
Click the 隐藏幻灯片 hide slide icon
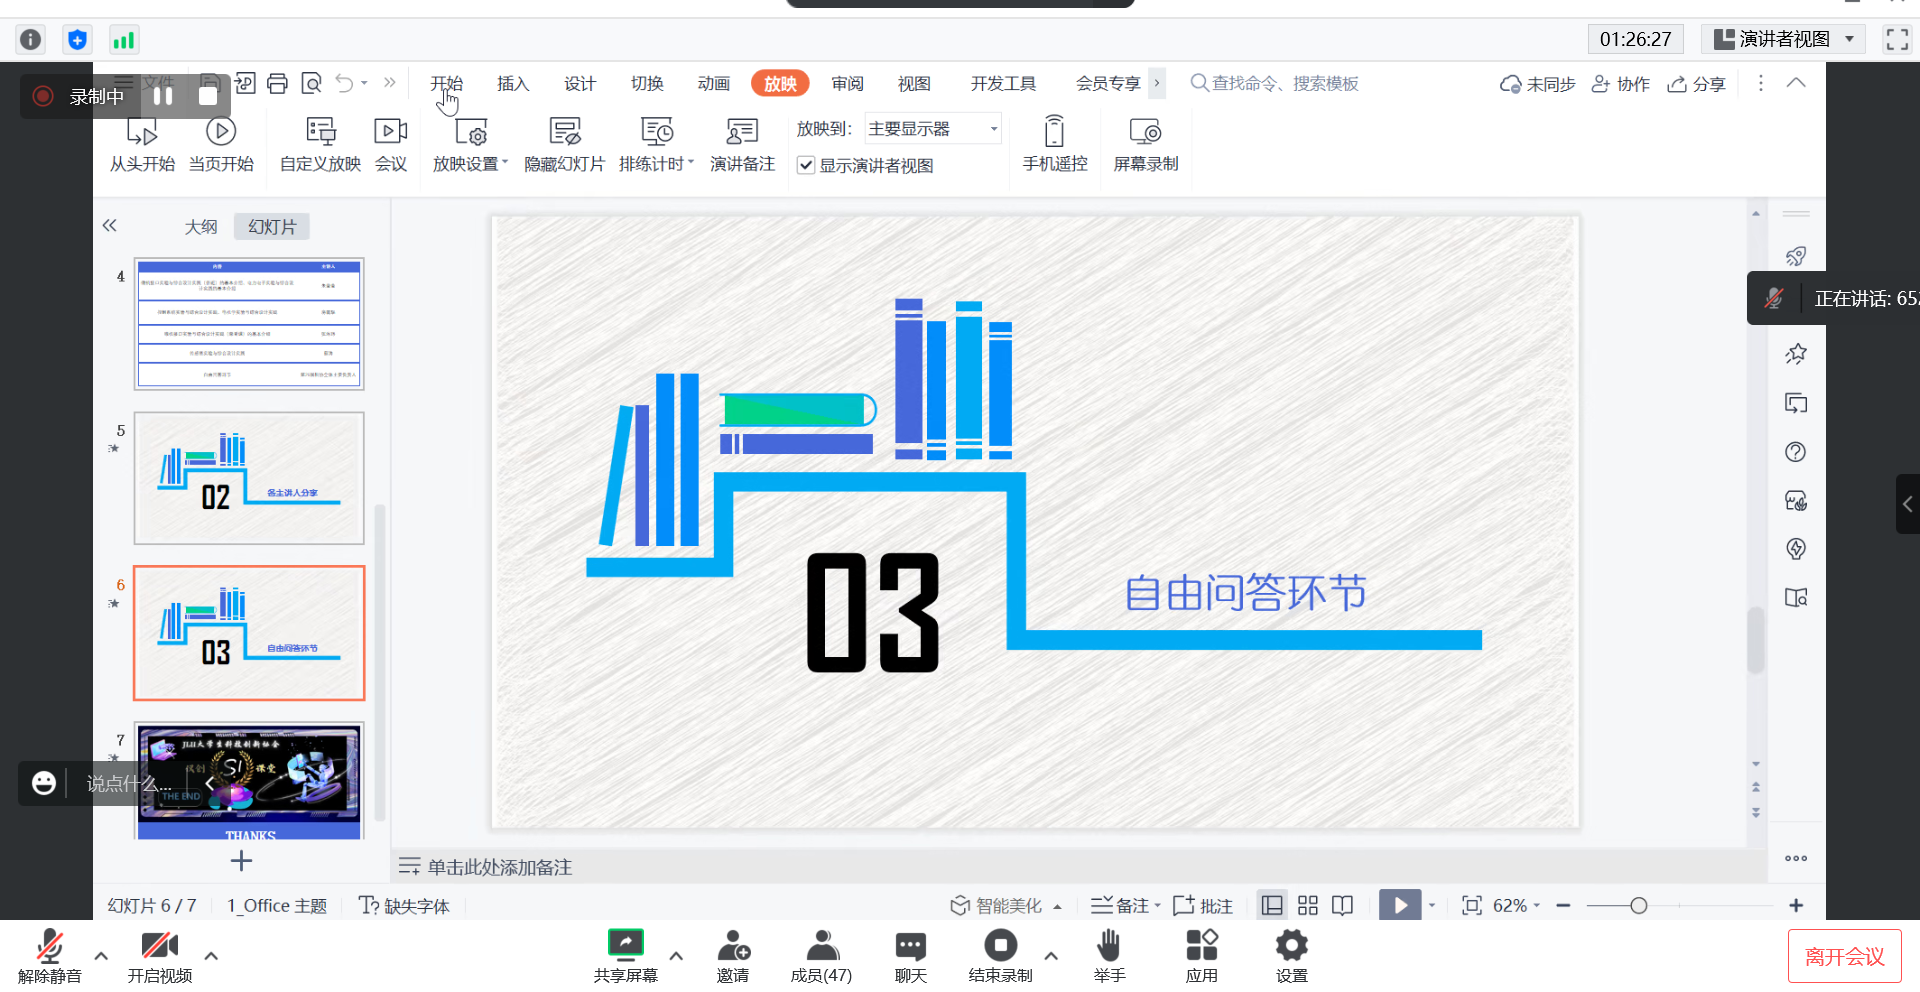pos(564,132)
